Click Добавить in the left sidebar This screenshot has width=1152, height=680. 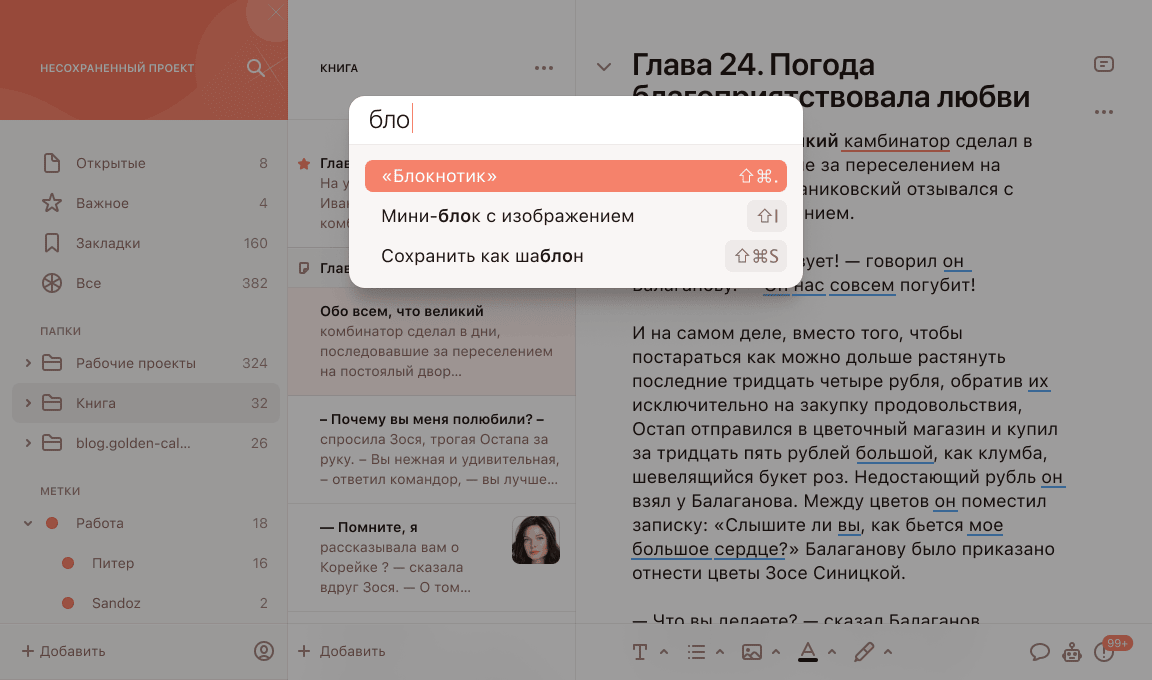click(66, 651)
